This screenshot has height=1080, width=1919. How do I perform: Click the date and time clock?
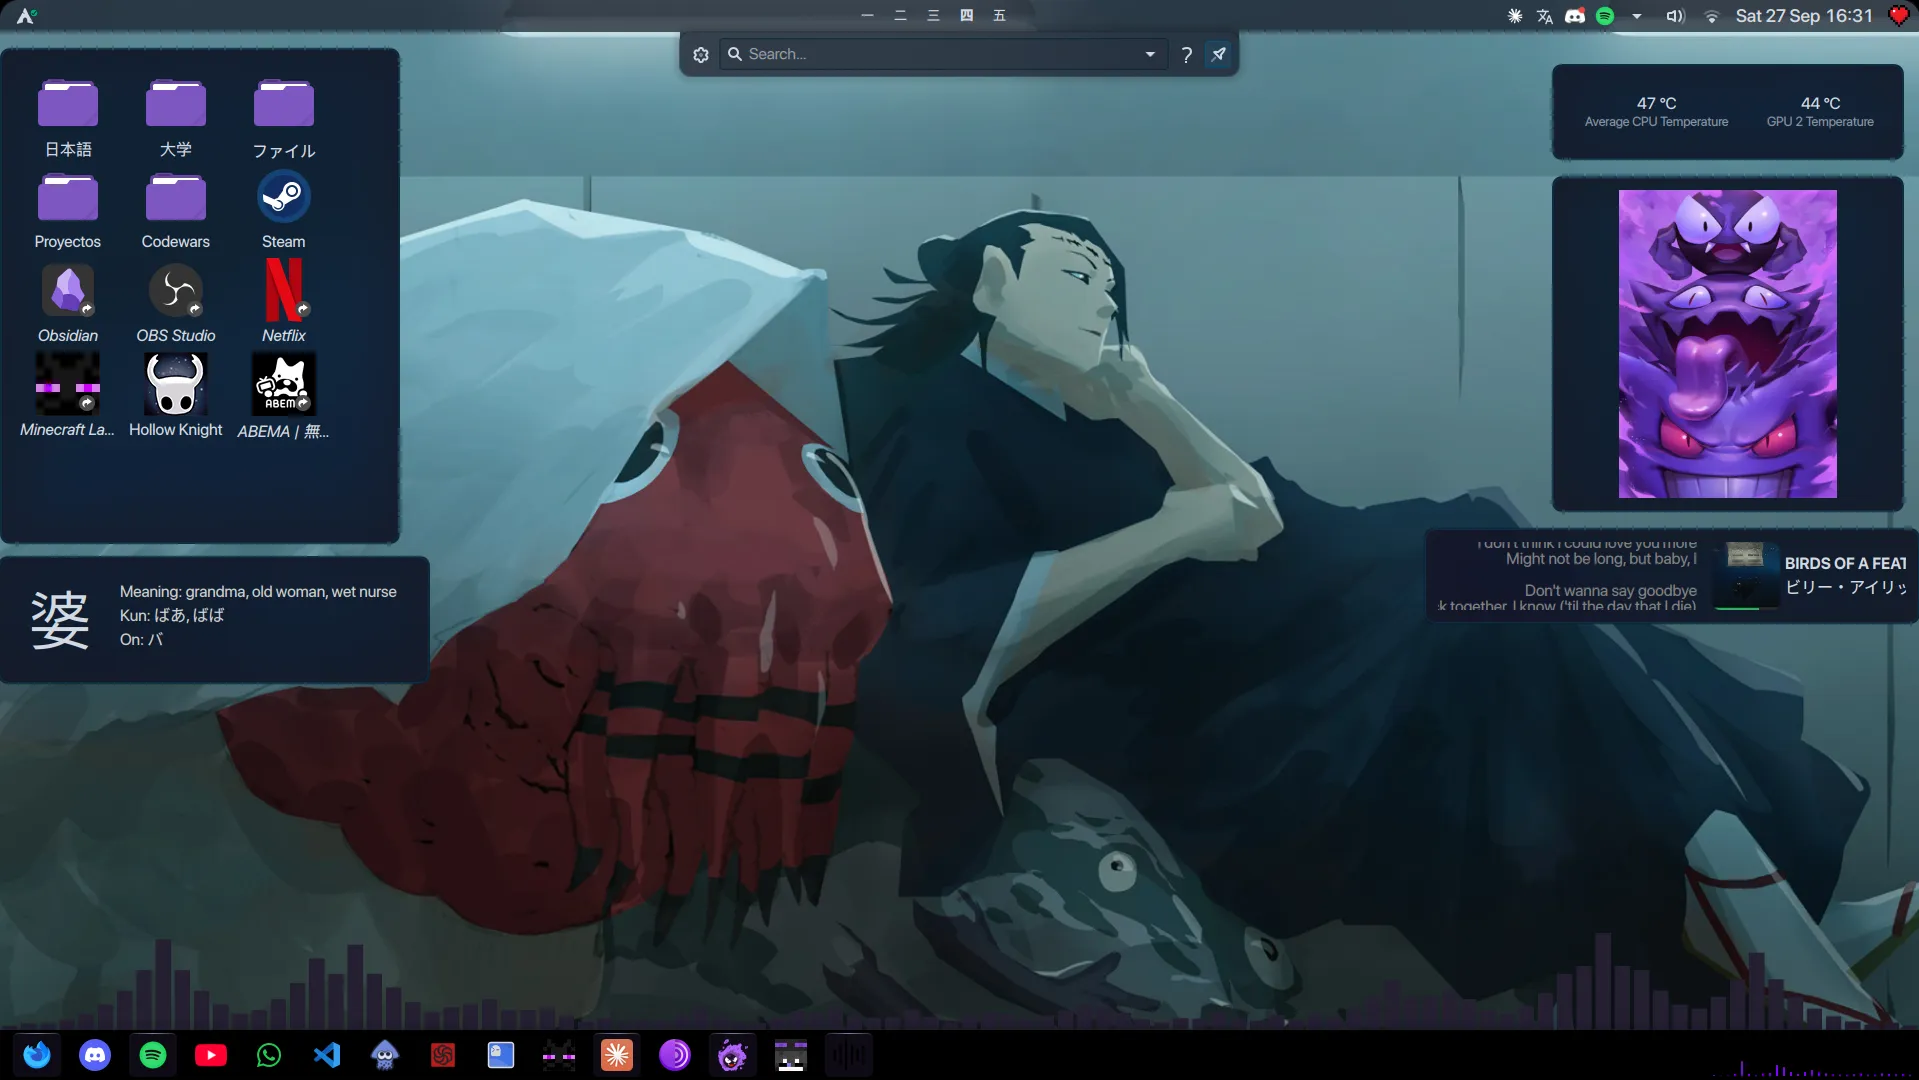point(1803,16)
